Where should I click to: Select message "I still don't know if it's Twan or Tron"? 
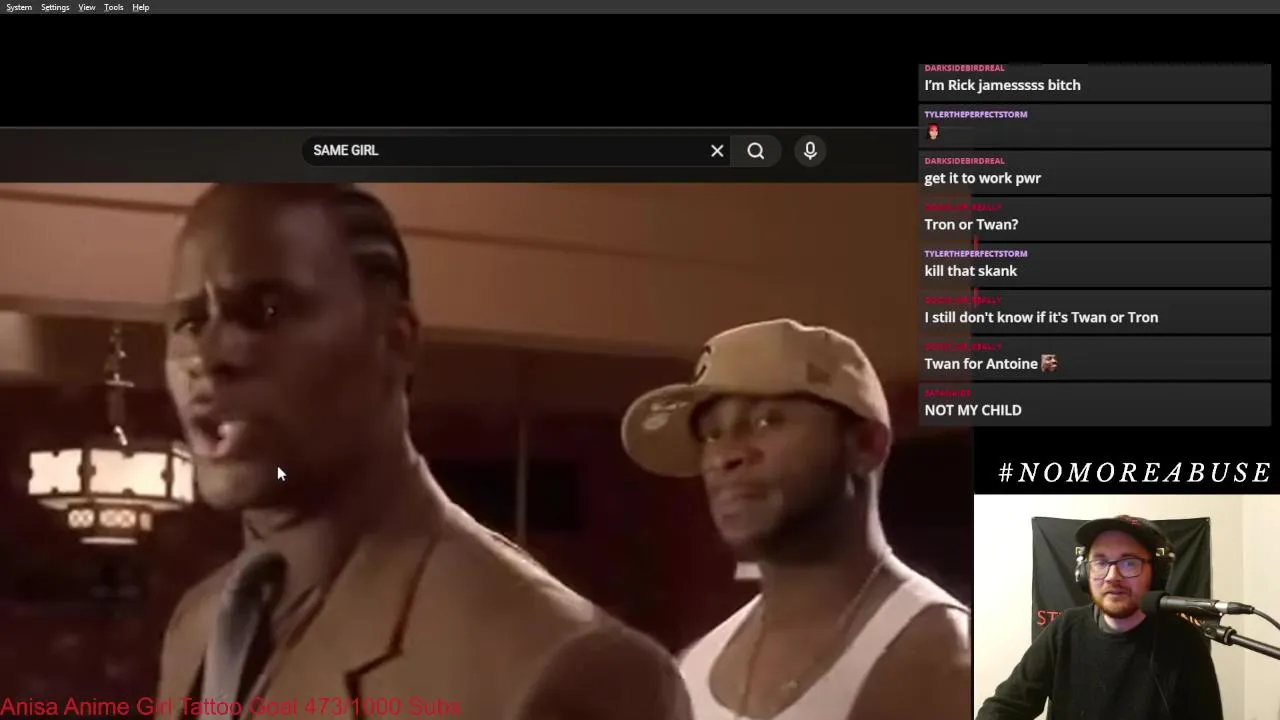1041,317
